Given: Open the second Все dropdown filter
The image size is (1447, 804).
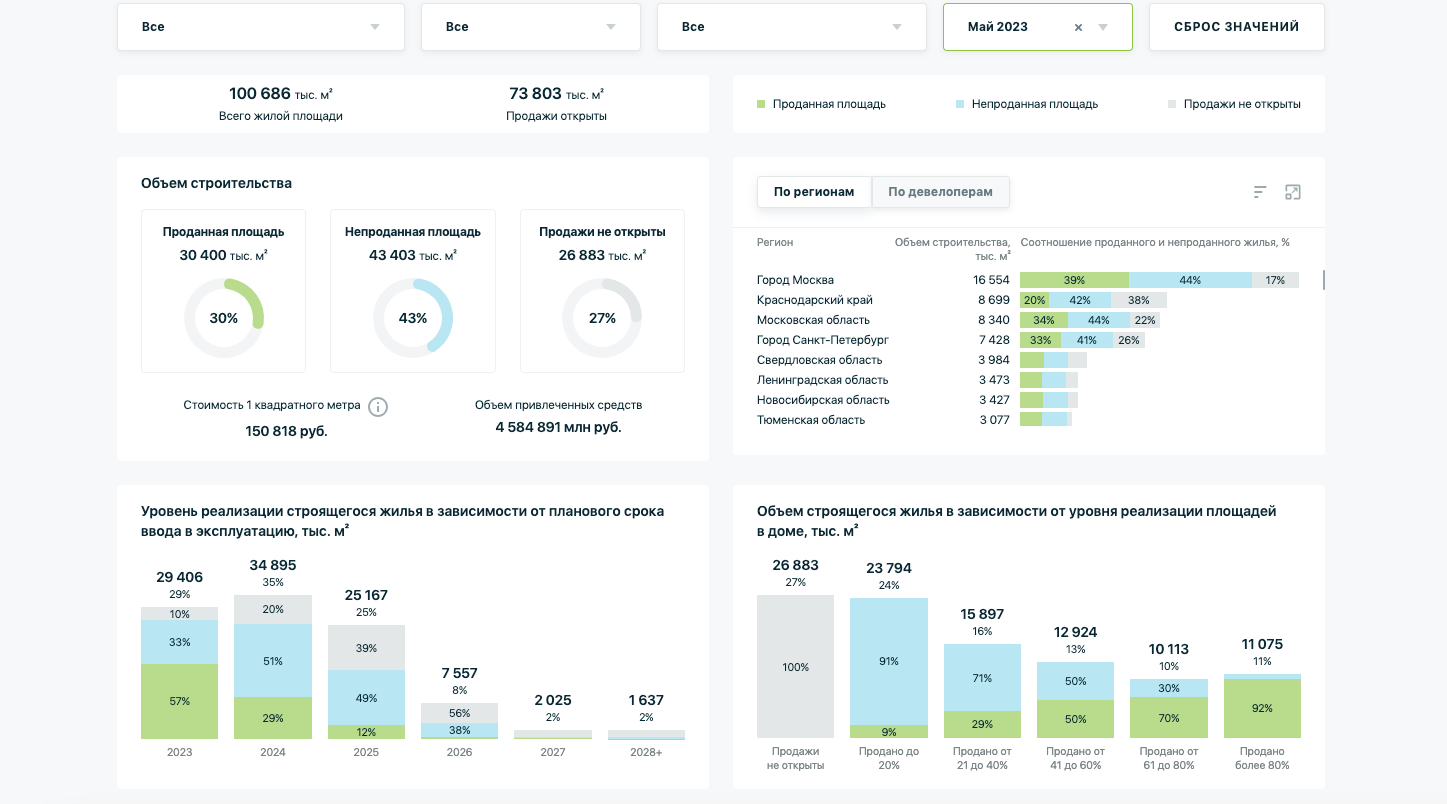Looking at the screenshot, I should click(530, 27).
